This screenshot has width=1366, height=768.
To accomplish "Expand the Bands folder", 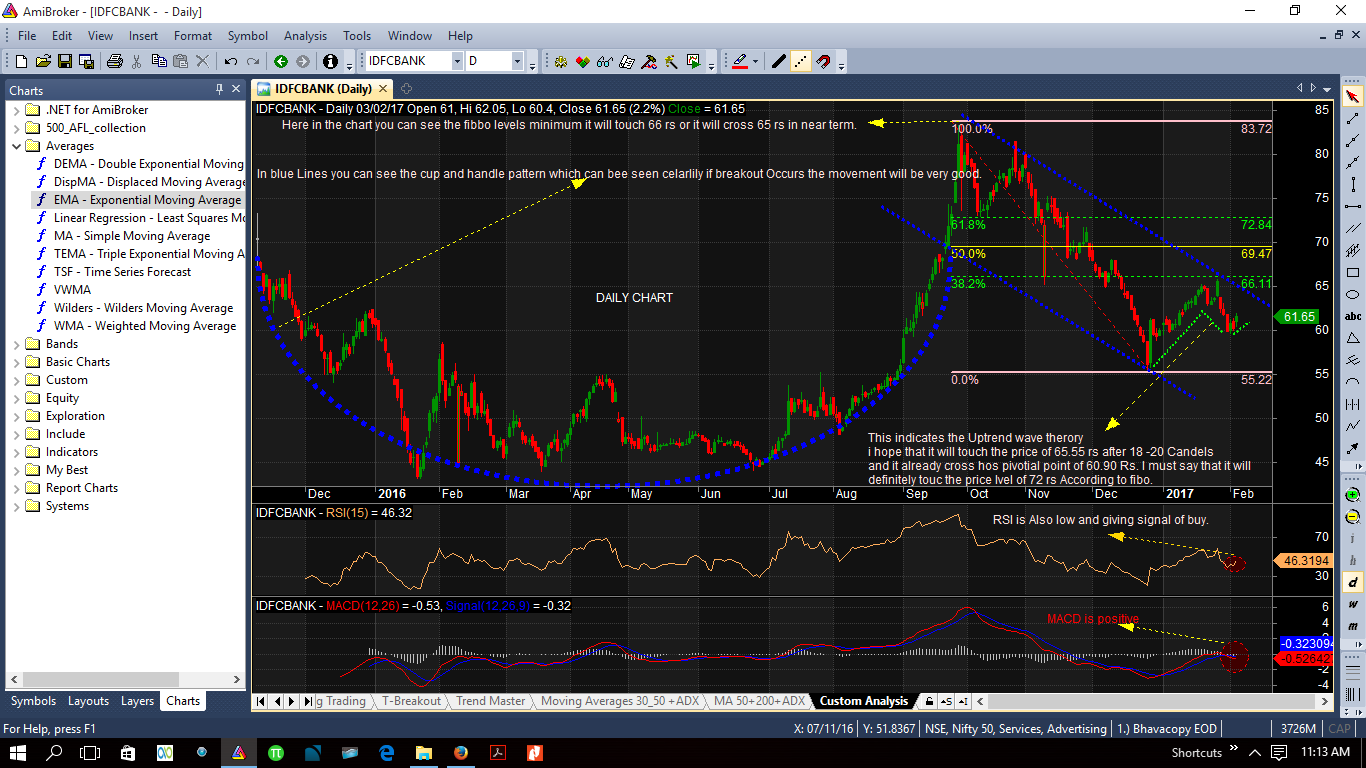I will (x=17, y=344).
